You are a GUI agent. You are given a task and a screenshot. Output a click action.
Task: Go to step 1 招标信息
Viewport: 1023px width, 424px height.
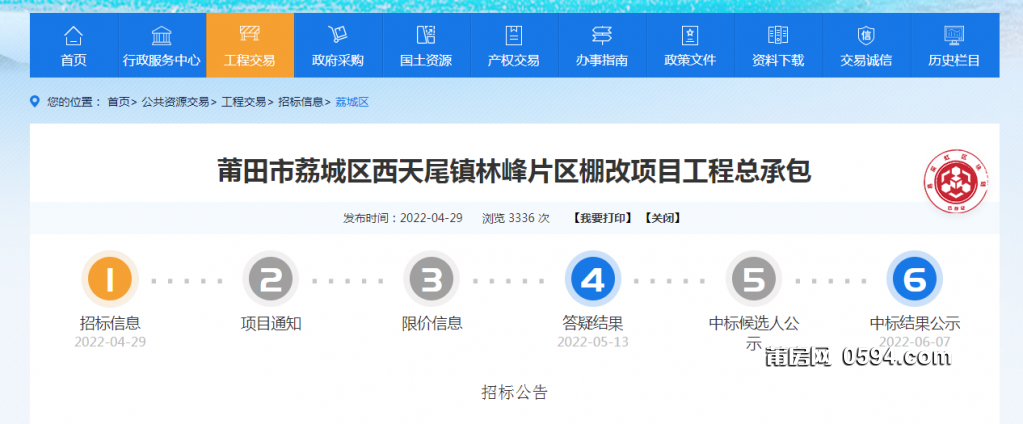[x=110, y=279]
